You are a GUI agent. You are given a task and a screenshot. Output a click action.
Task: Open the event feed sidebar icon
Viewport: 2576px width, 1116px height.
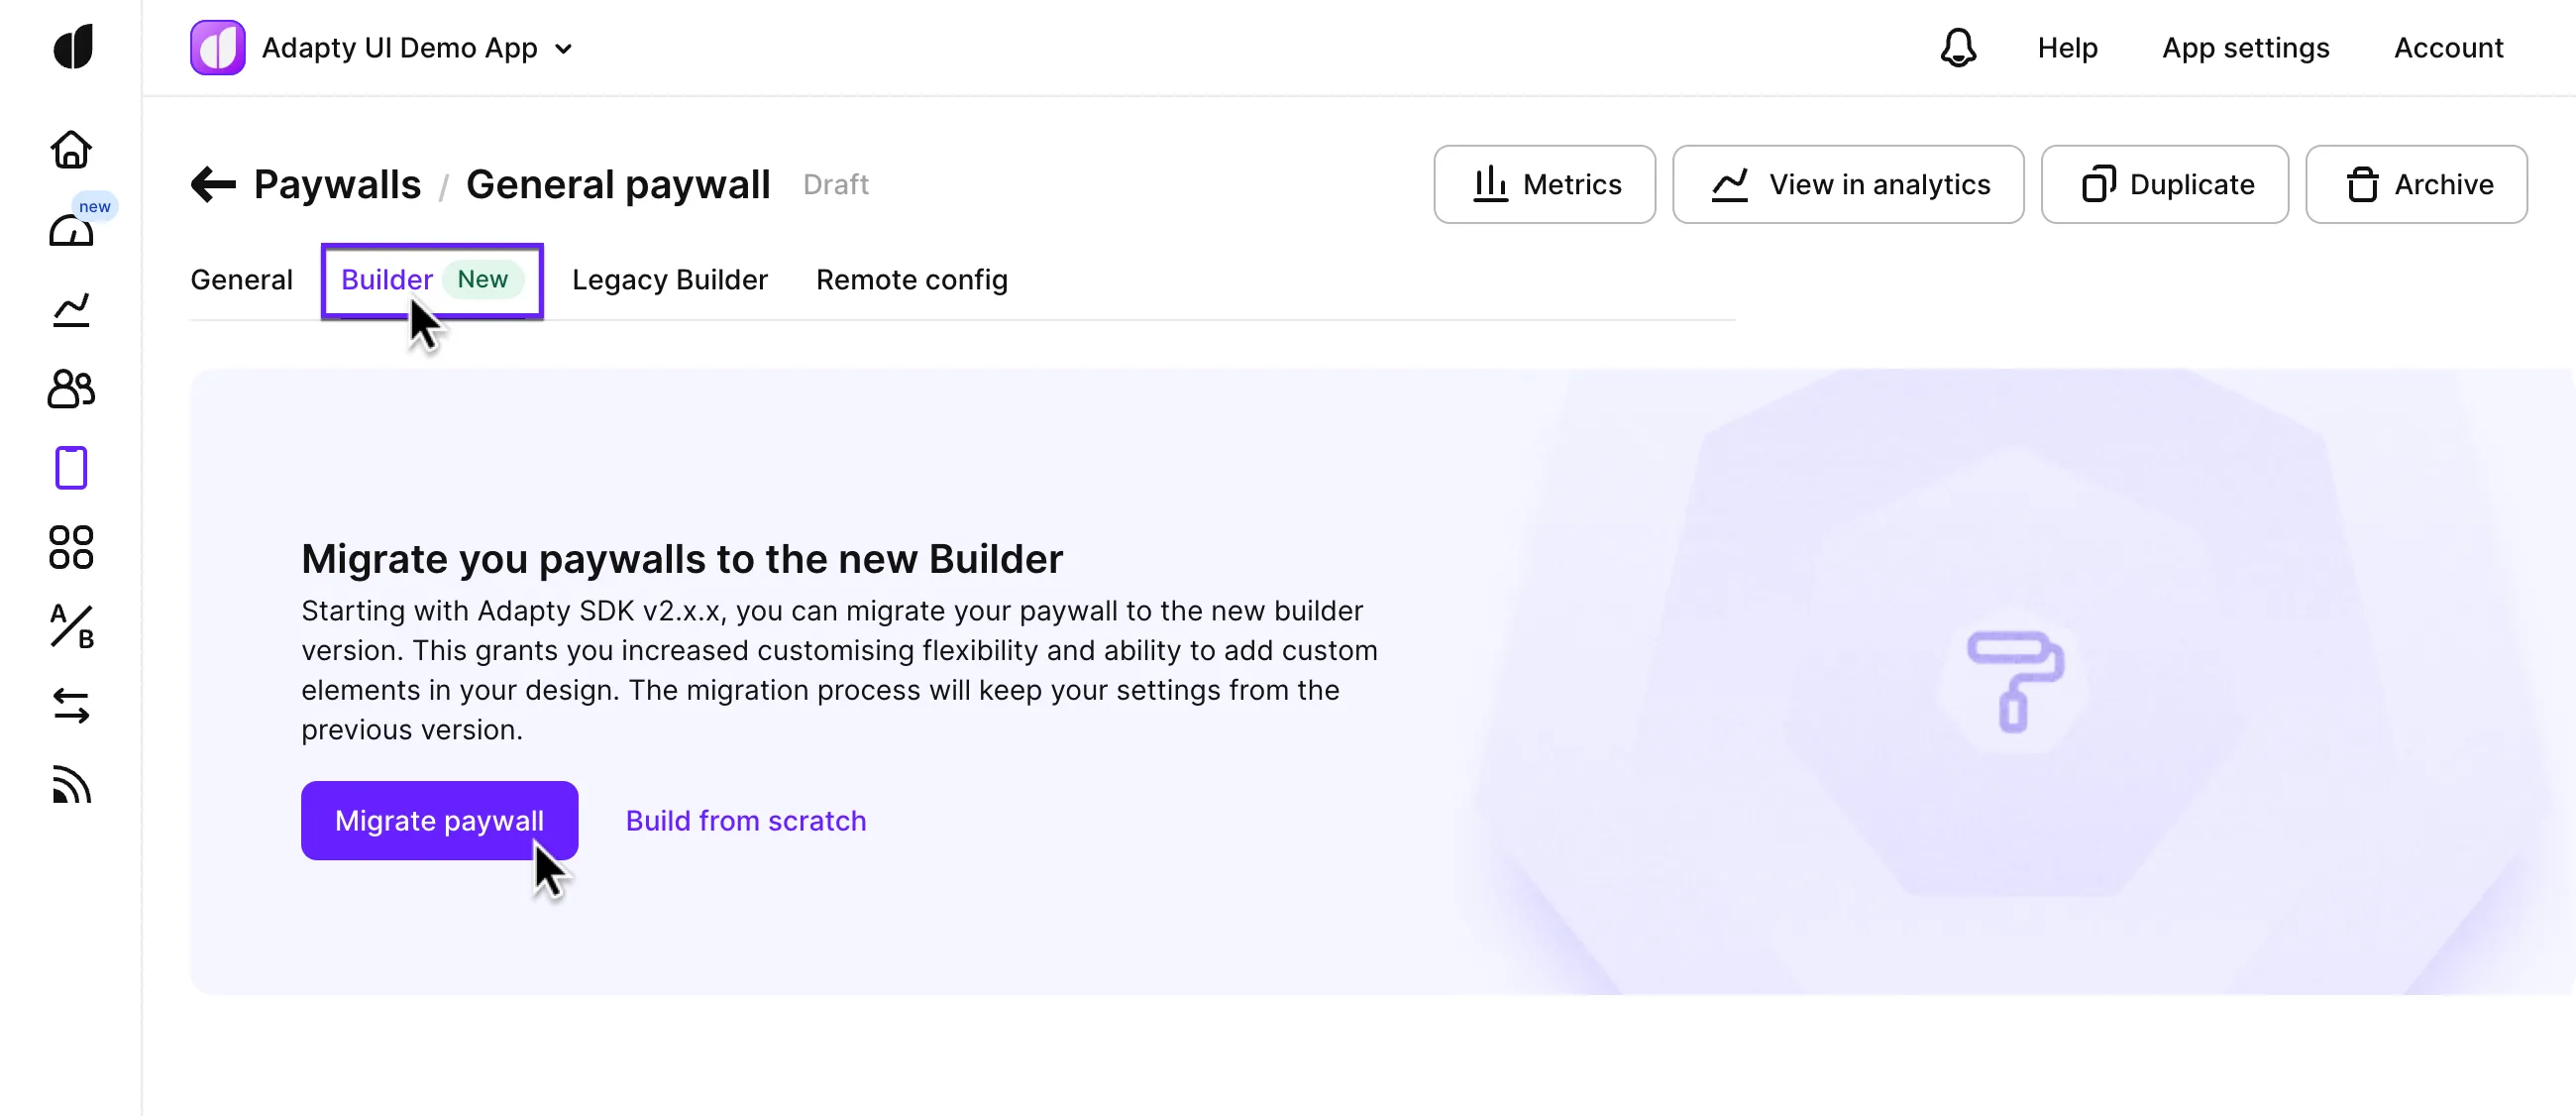[71, 785]
